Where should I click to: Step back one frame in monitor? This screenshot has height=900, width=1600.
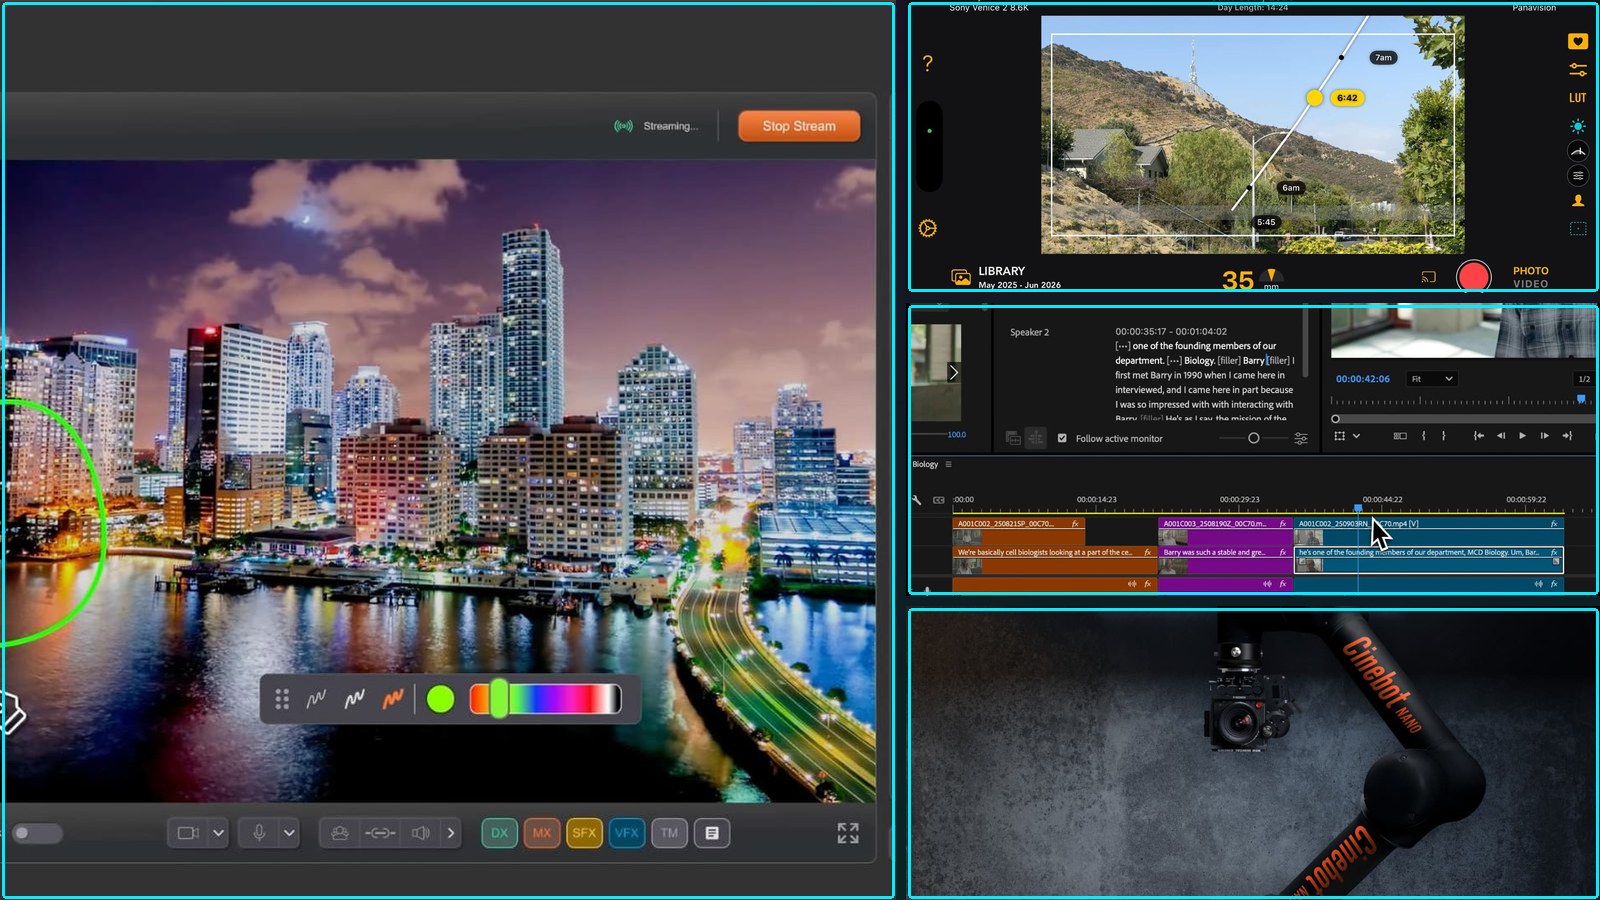point(1500,436)
